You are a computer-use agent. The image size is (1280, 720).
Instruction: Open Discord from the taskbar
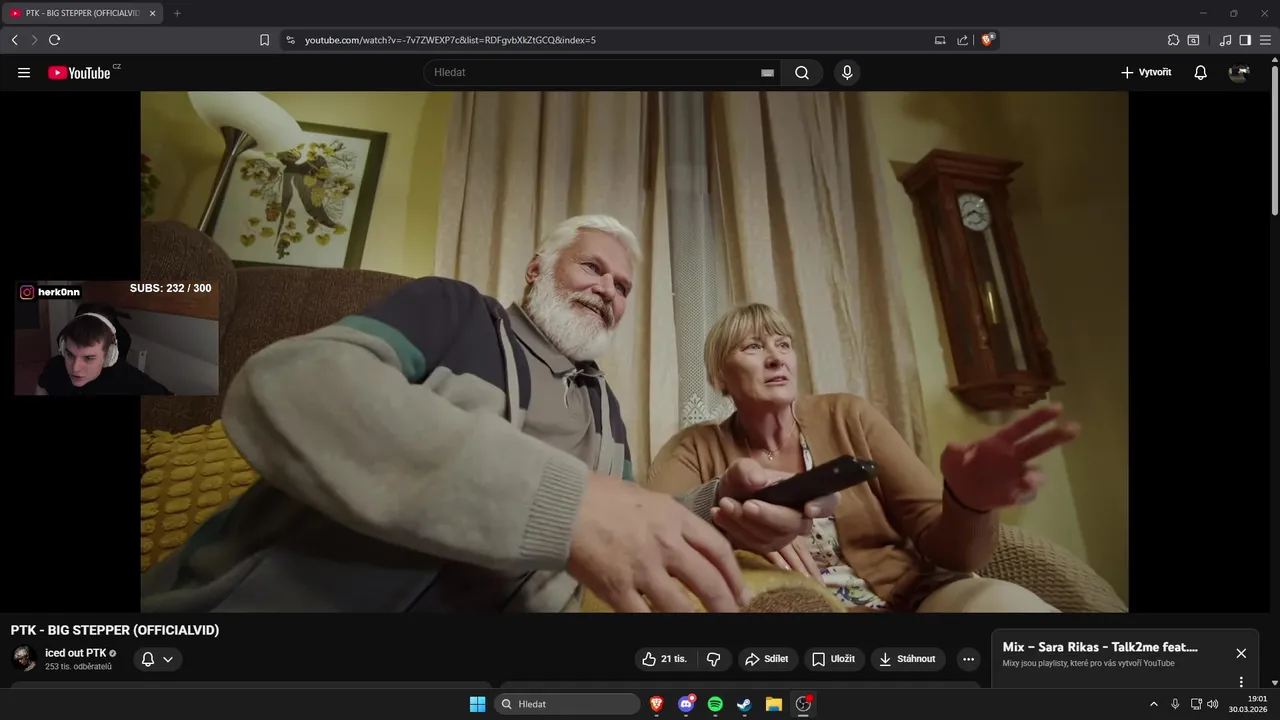click(686, 704)
